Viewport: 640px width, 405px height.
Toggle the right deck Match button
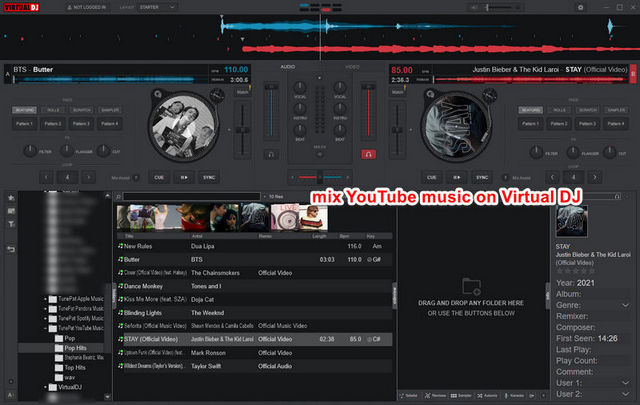[x=398, y=92]
